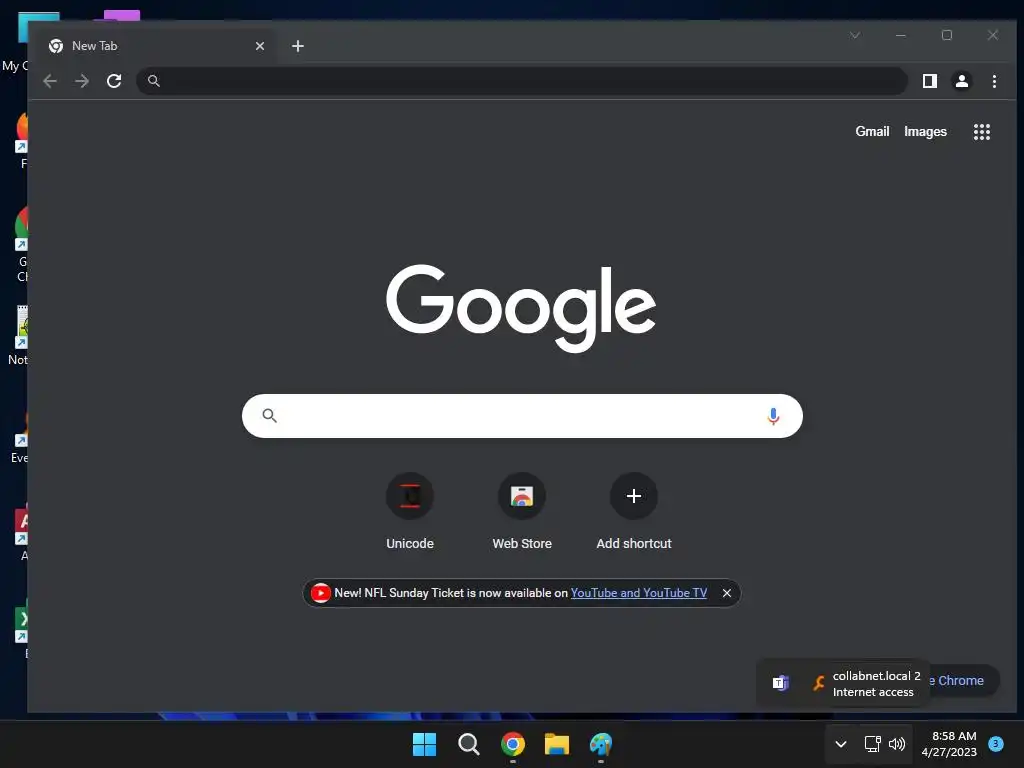Click the network status tray icon

[872, 744]
